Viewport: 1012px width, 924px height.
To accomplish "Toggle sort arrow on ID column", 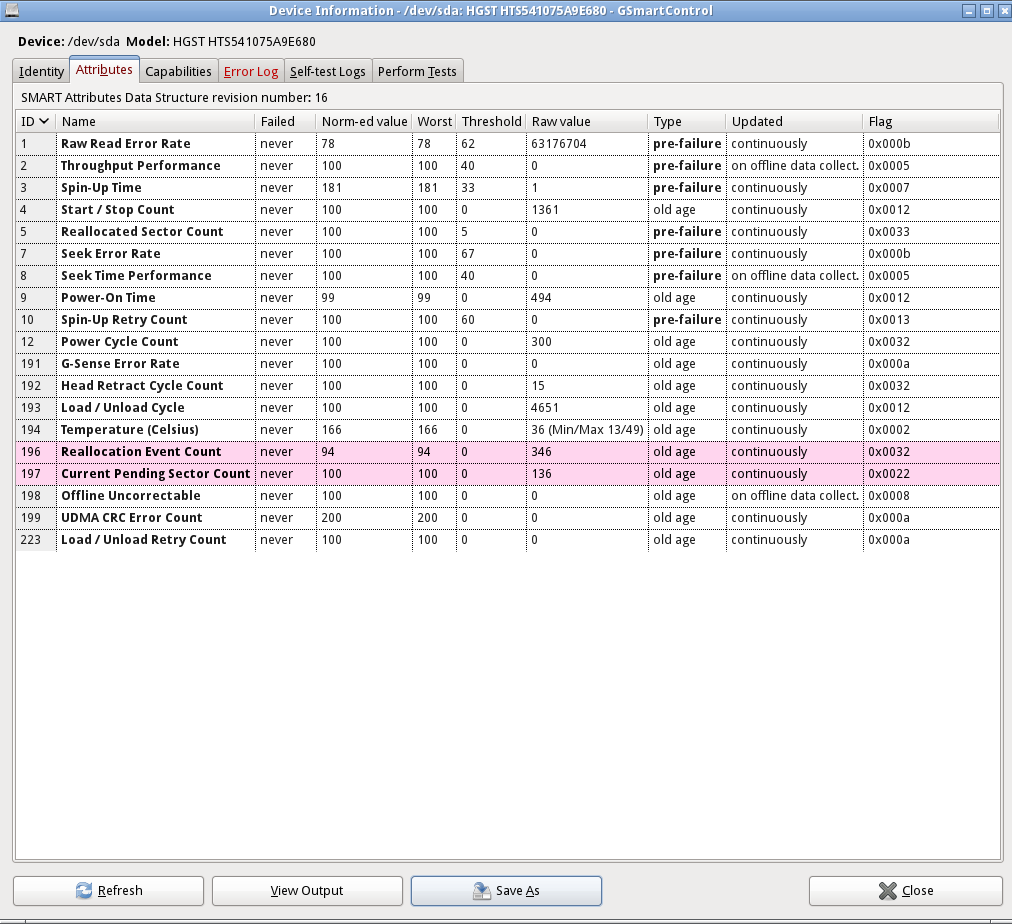I will click(x=44, y=121).
